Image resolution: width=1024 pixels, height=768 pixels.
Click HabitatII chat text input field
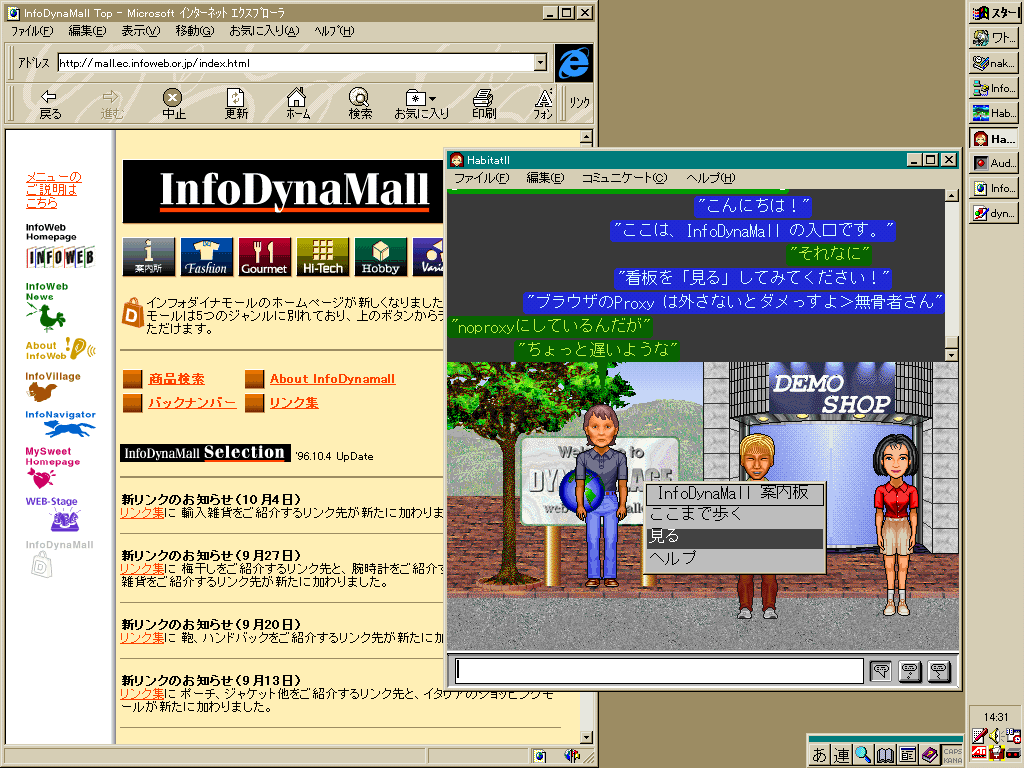[659, 671]
